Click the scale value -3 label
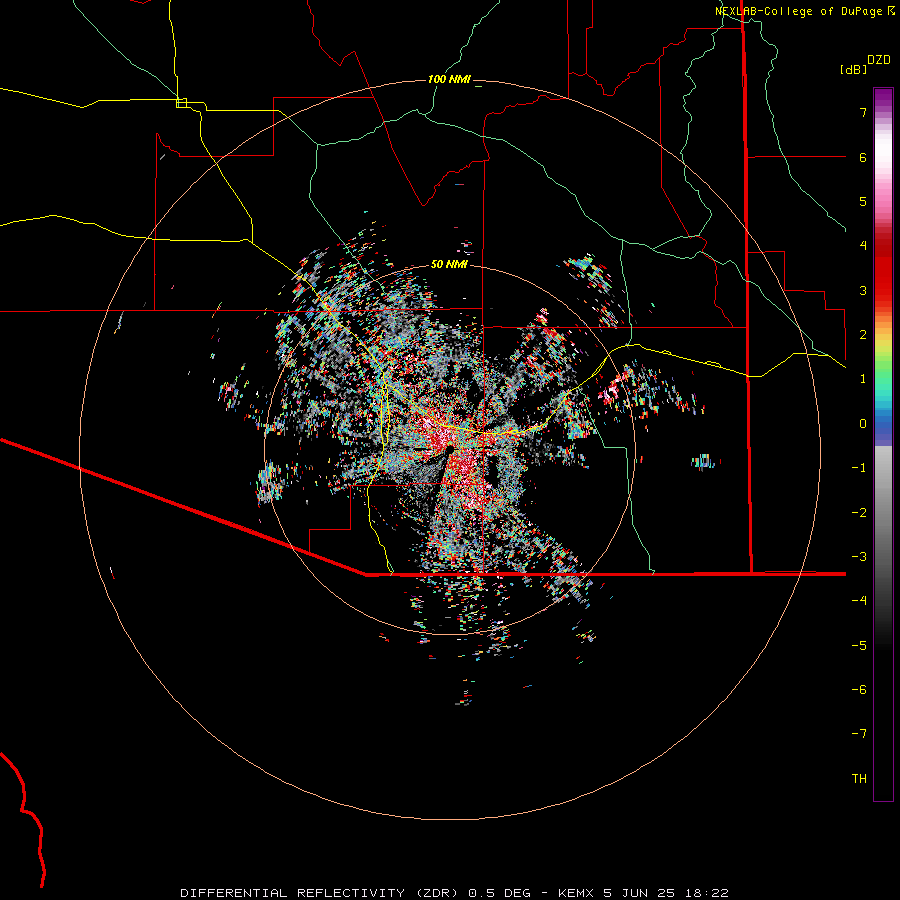 [859, 557]
